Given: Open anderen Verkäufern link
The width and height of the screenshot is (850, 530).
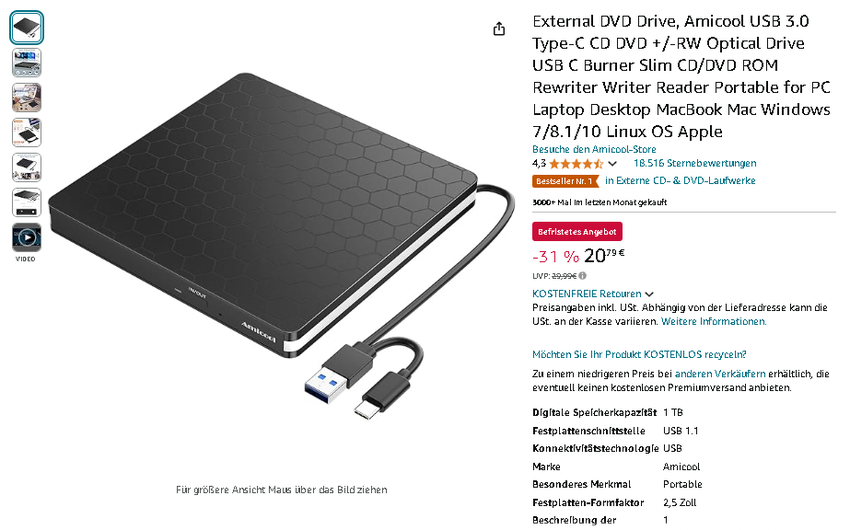Looking at the screenshot, I should click(720, 374).
